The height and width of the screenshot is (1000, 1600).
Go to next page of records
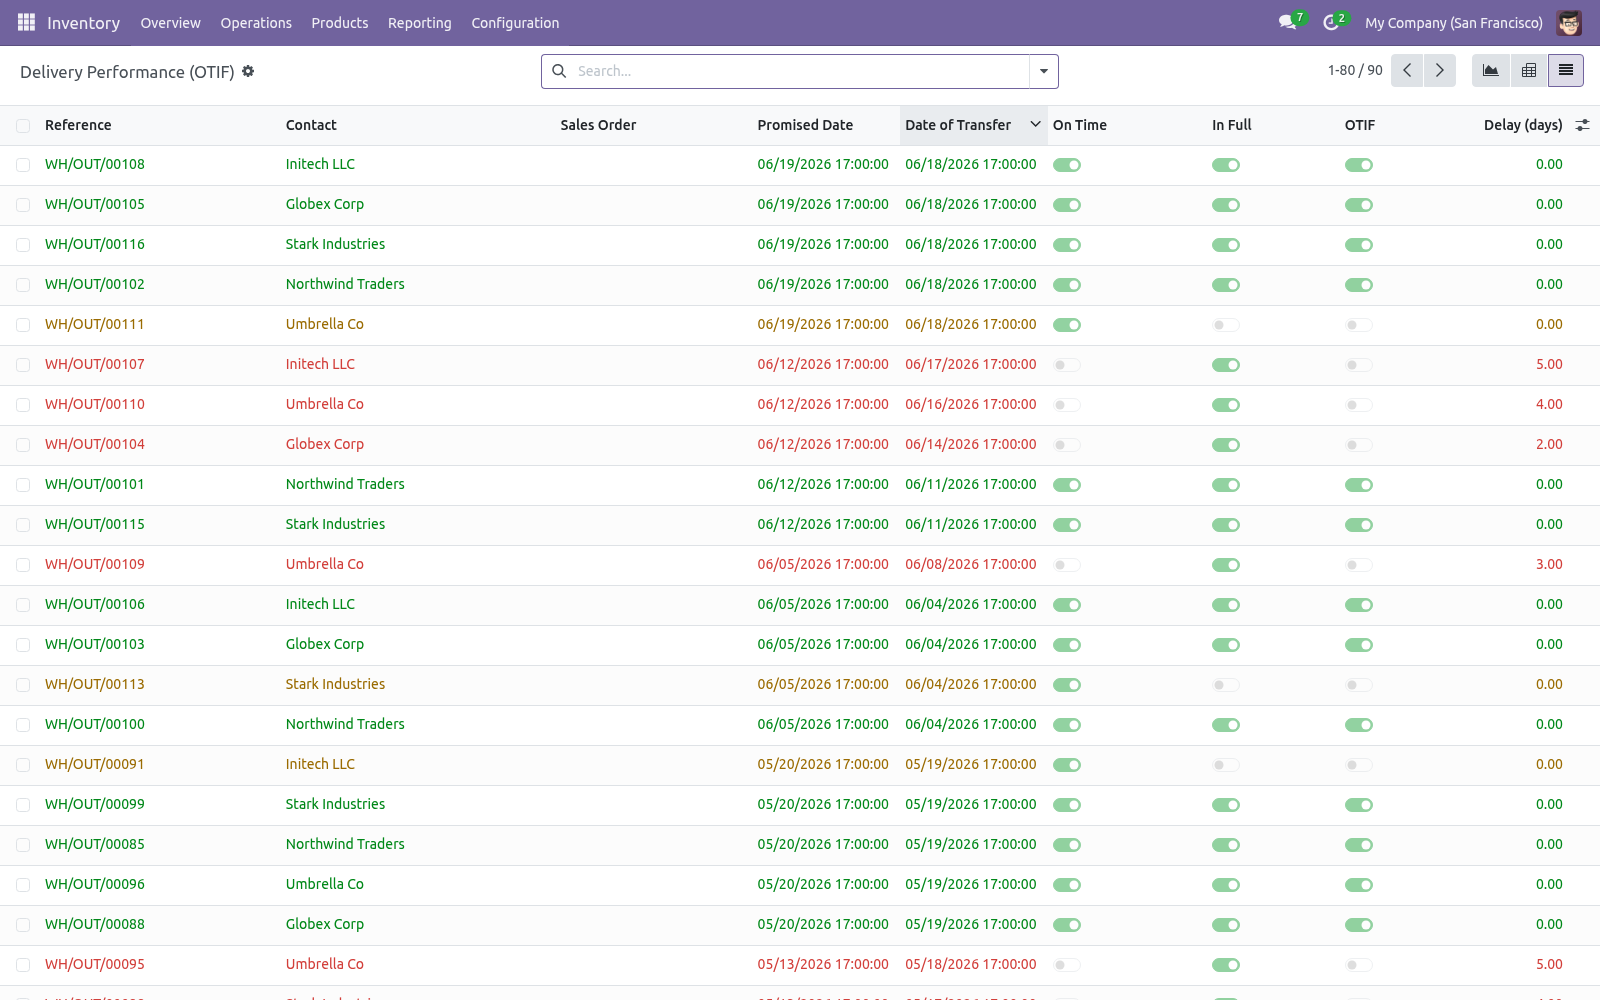click(1440, 70)
